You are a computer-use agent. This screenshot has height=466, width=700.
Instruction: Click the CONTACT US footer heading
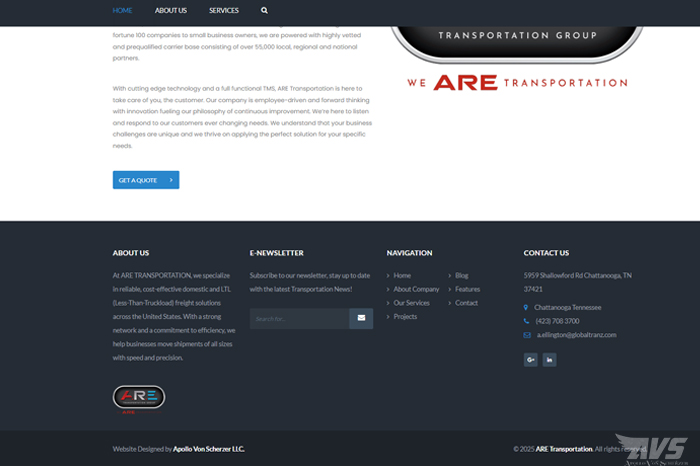point(546,253)
